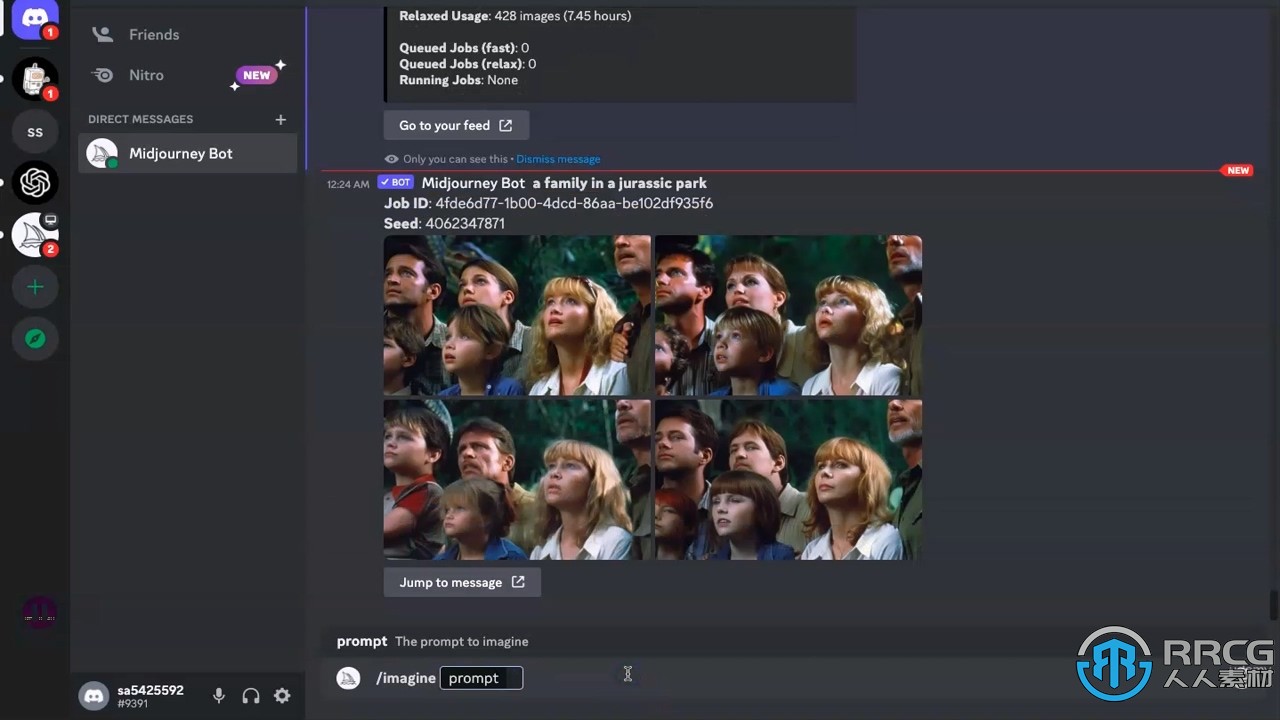Viewport: 1280px width, 720px height.
Task: Click the Jump to message button
Action: 462,582
